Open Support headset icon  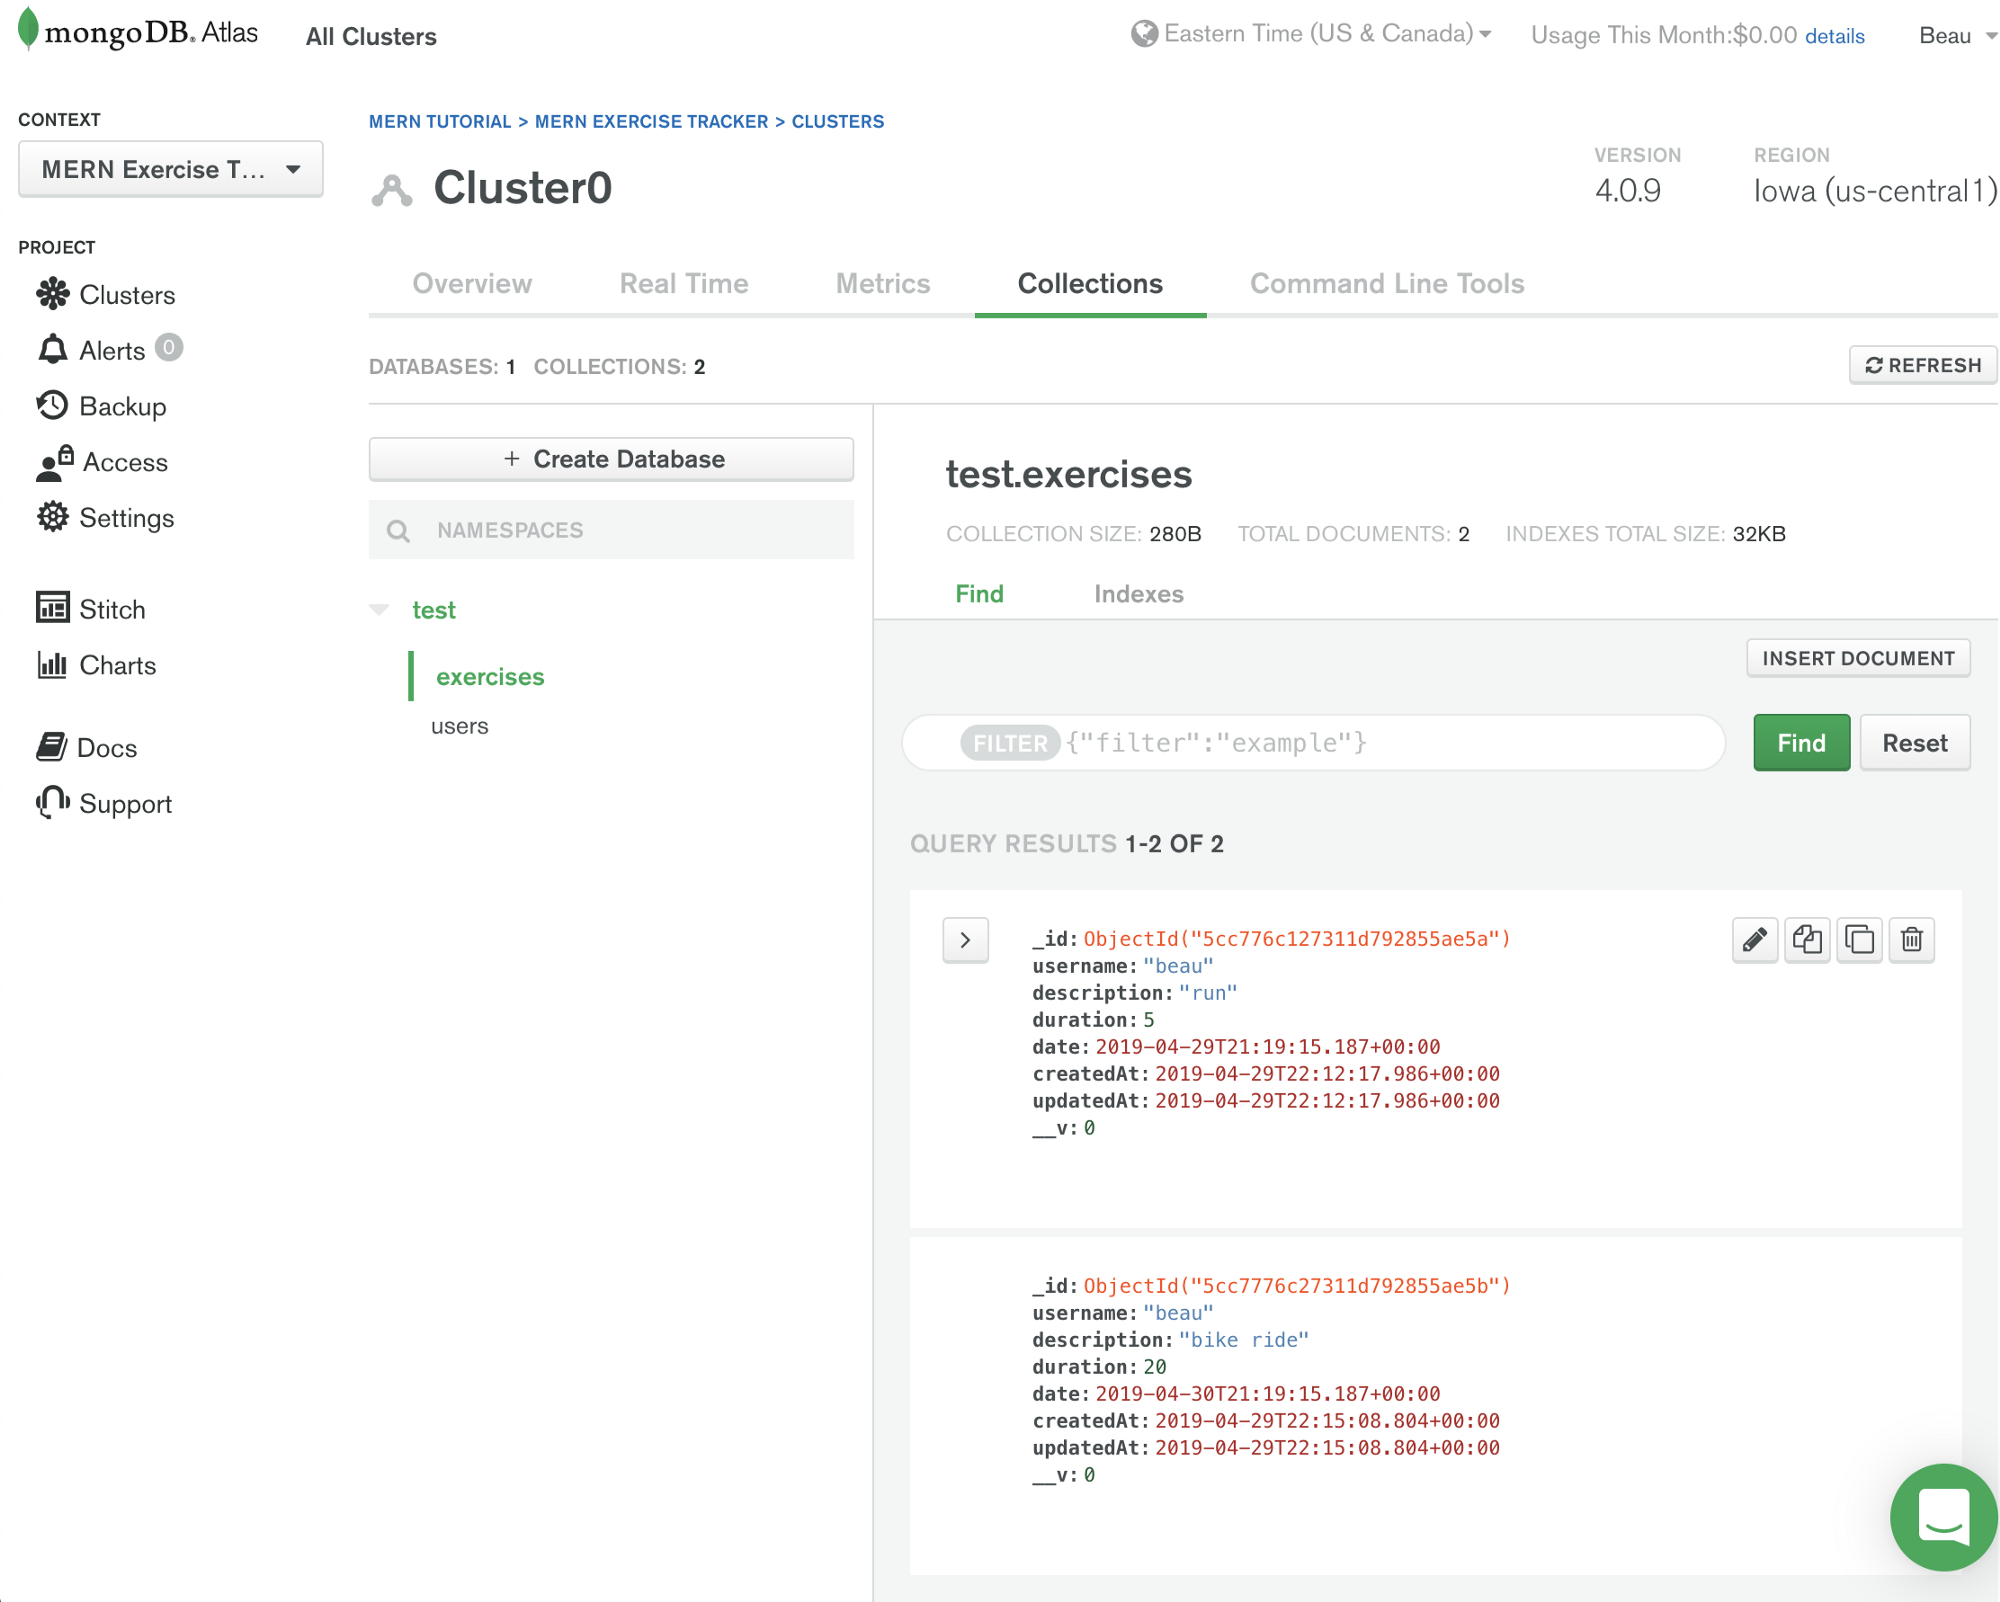point(53,802)
